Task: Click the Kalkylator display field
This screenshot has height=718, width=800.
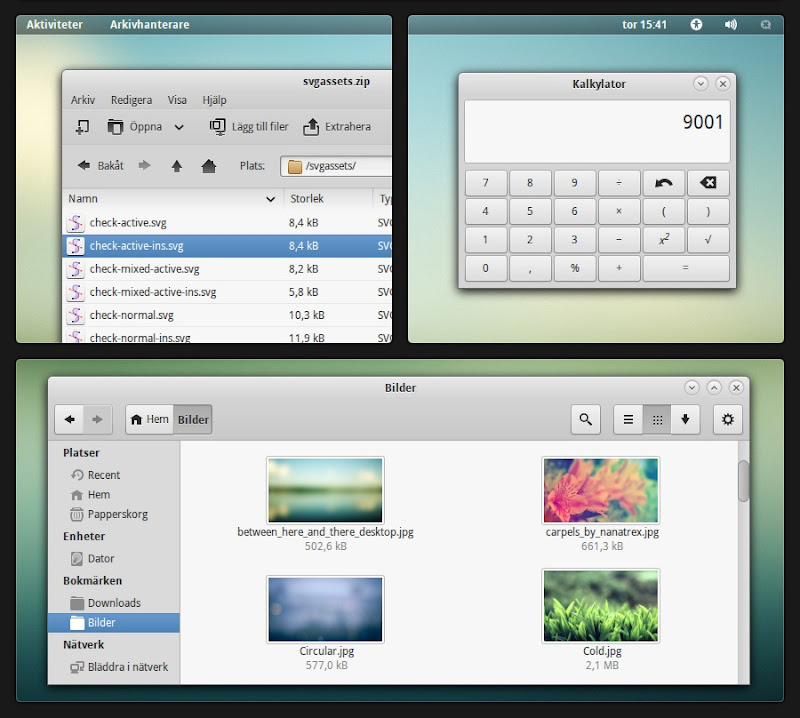Action: [x=597, y=131]
